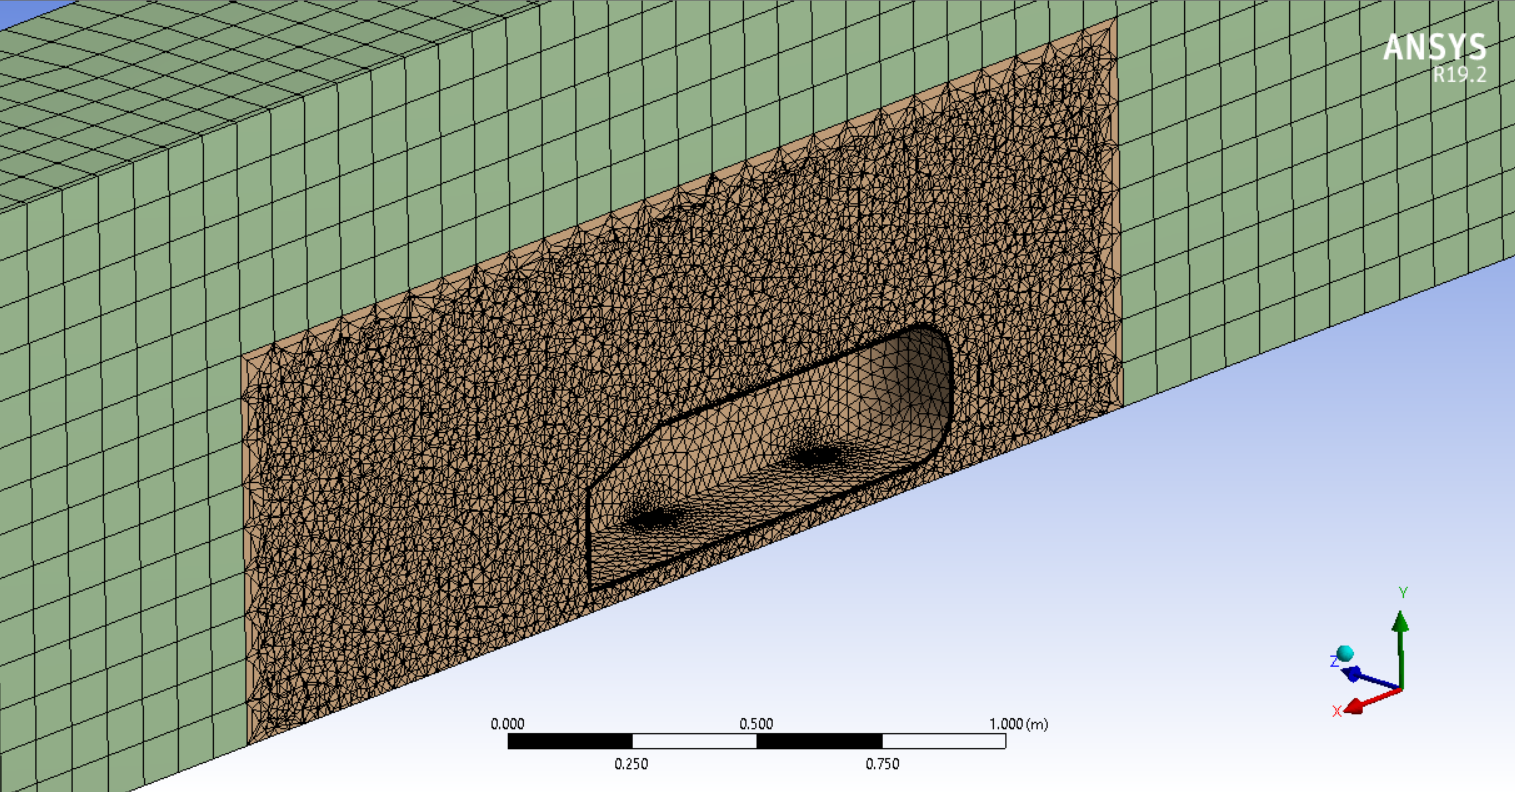Click the cyan isometric view ball on triad
This screenshot has width=1515, height=792.
(x=1345, y=653)
